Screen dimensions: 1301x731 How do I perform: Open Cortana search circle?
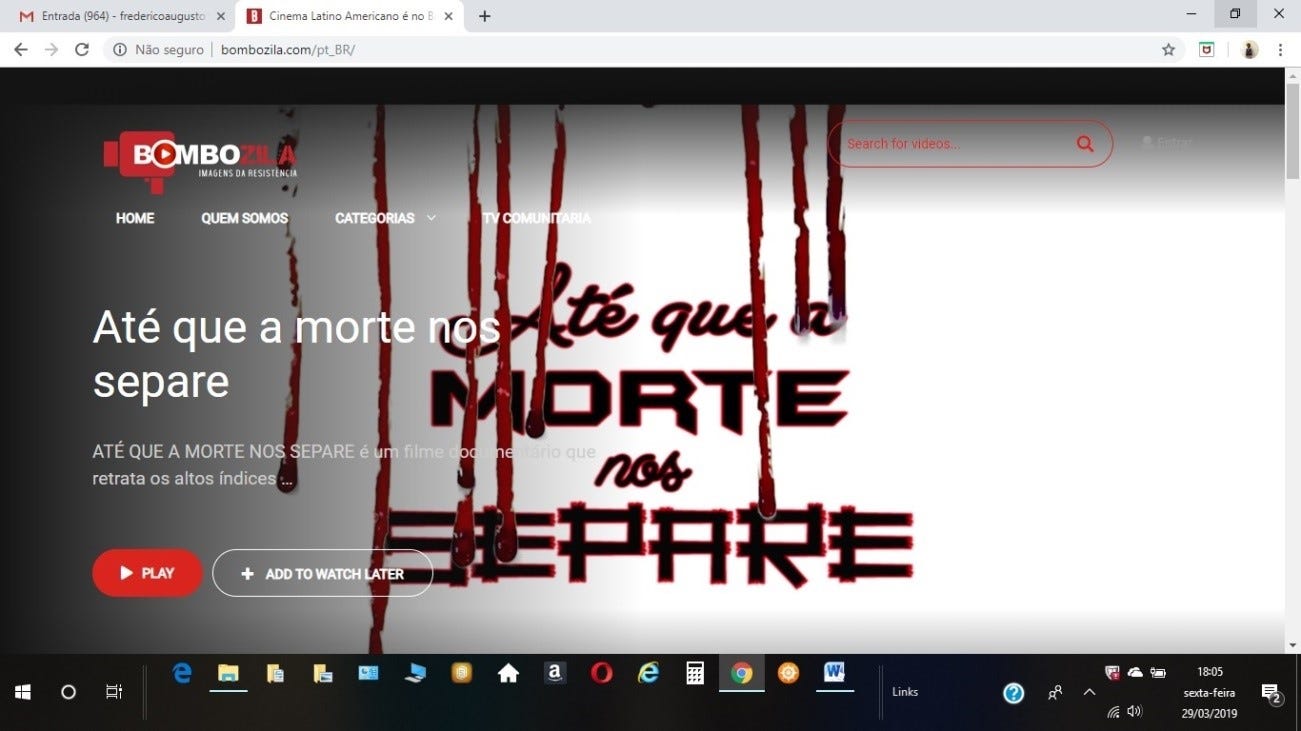pyautogui.click(x=68, y=691)
